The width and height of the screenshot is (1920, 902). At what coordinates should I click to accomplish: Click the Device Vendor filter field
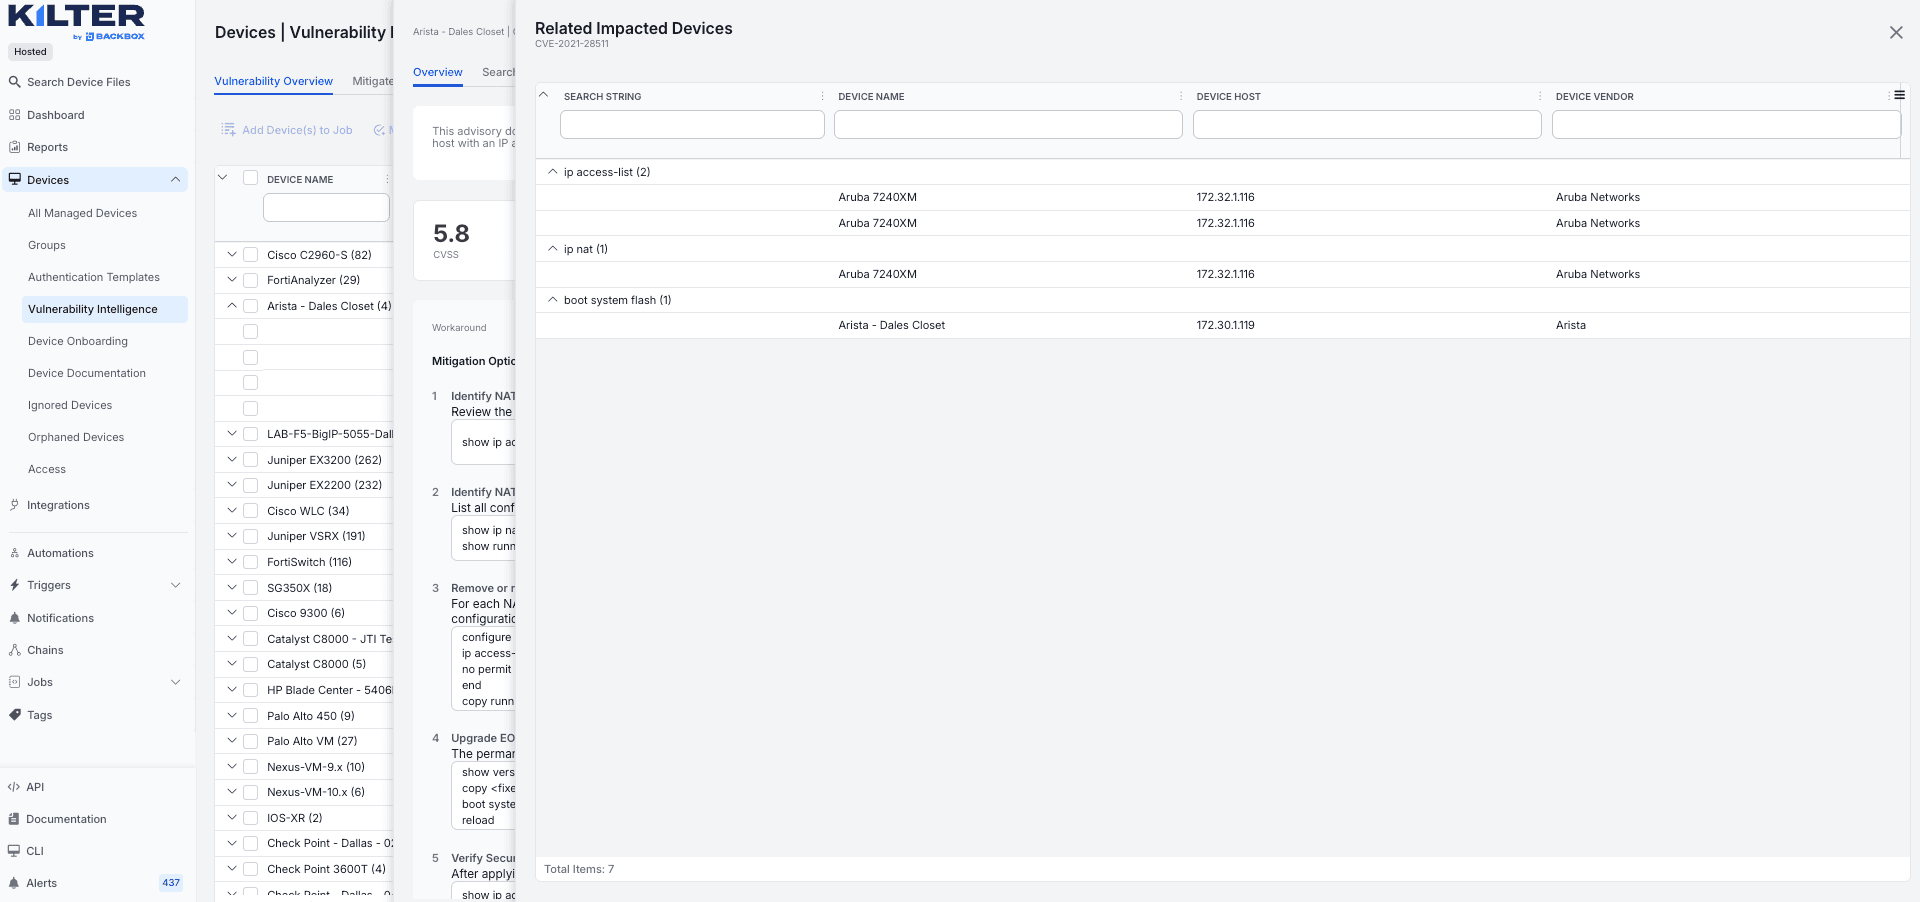[x=1726, y=124]
